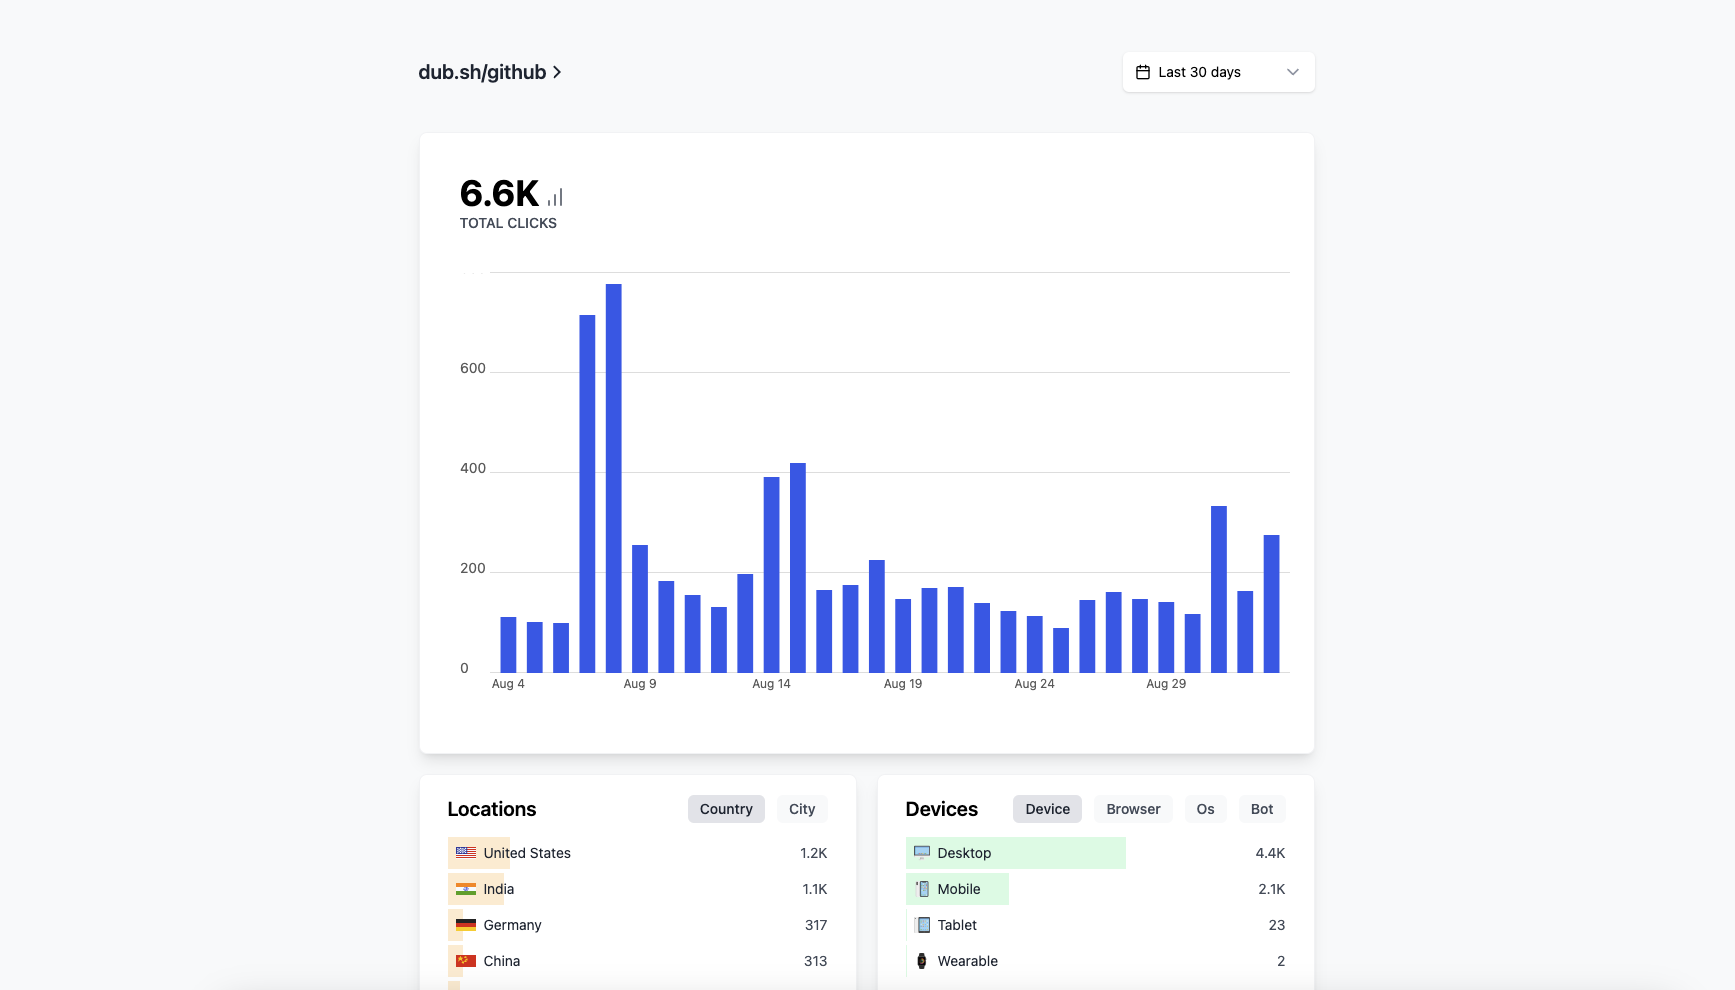The height and width of the screenshot is (990, 1735).
Task: Click the Mobile phone icon
Action: coord(922,889)
